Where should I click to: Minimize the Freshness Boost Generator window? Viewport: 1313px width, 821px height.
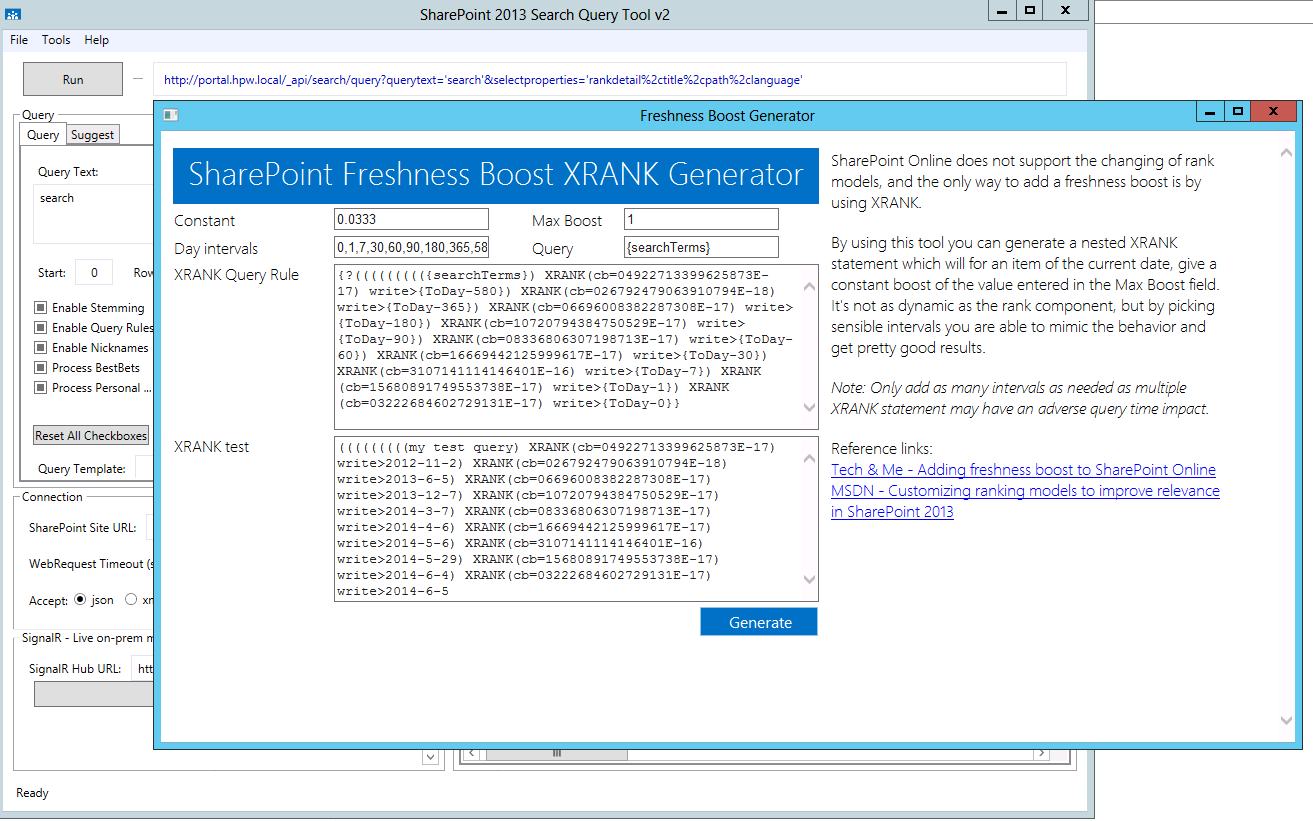pyautogui.click(x=1209, y=111)
